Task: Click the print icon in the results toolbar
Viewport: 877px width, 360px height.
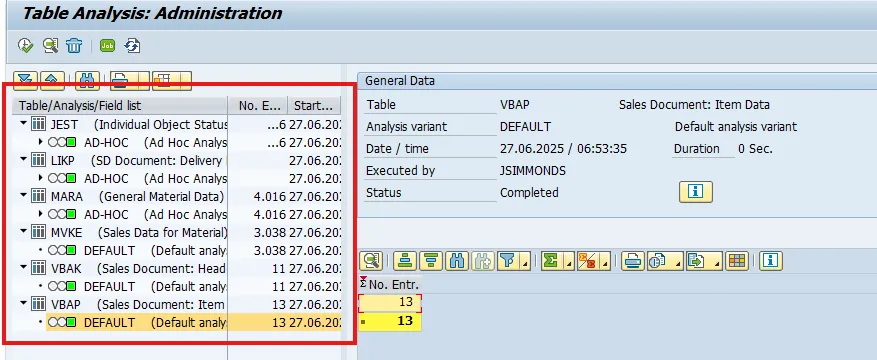Action: click(x=633, y=260)
